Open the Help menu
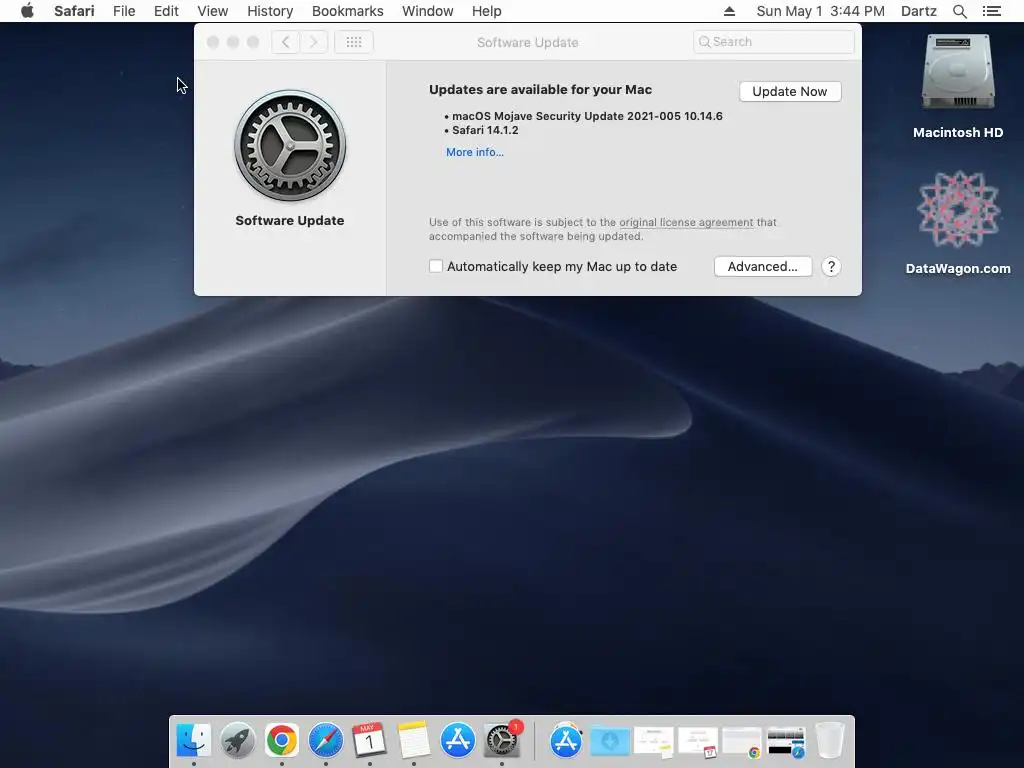 pyautogui.click(x=487, y=11)
